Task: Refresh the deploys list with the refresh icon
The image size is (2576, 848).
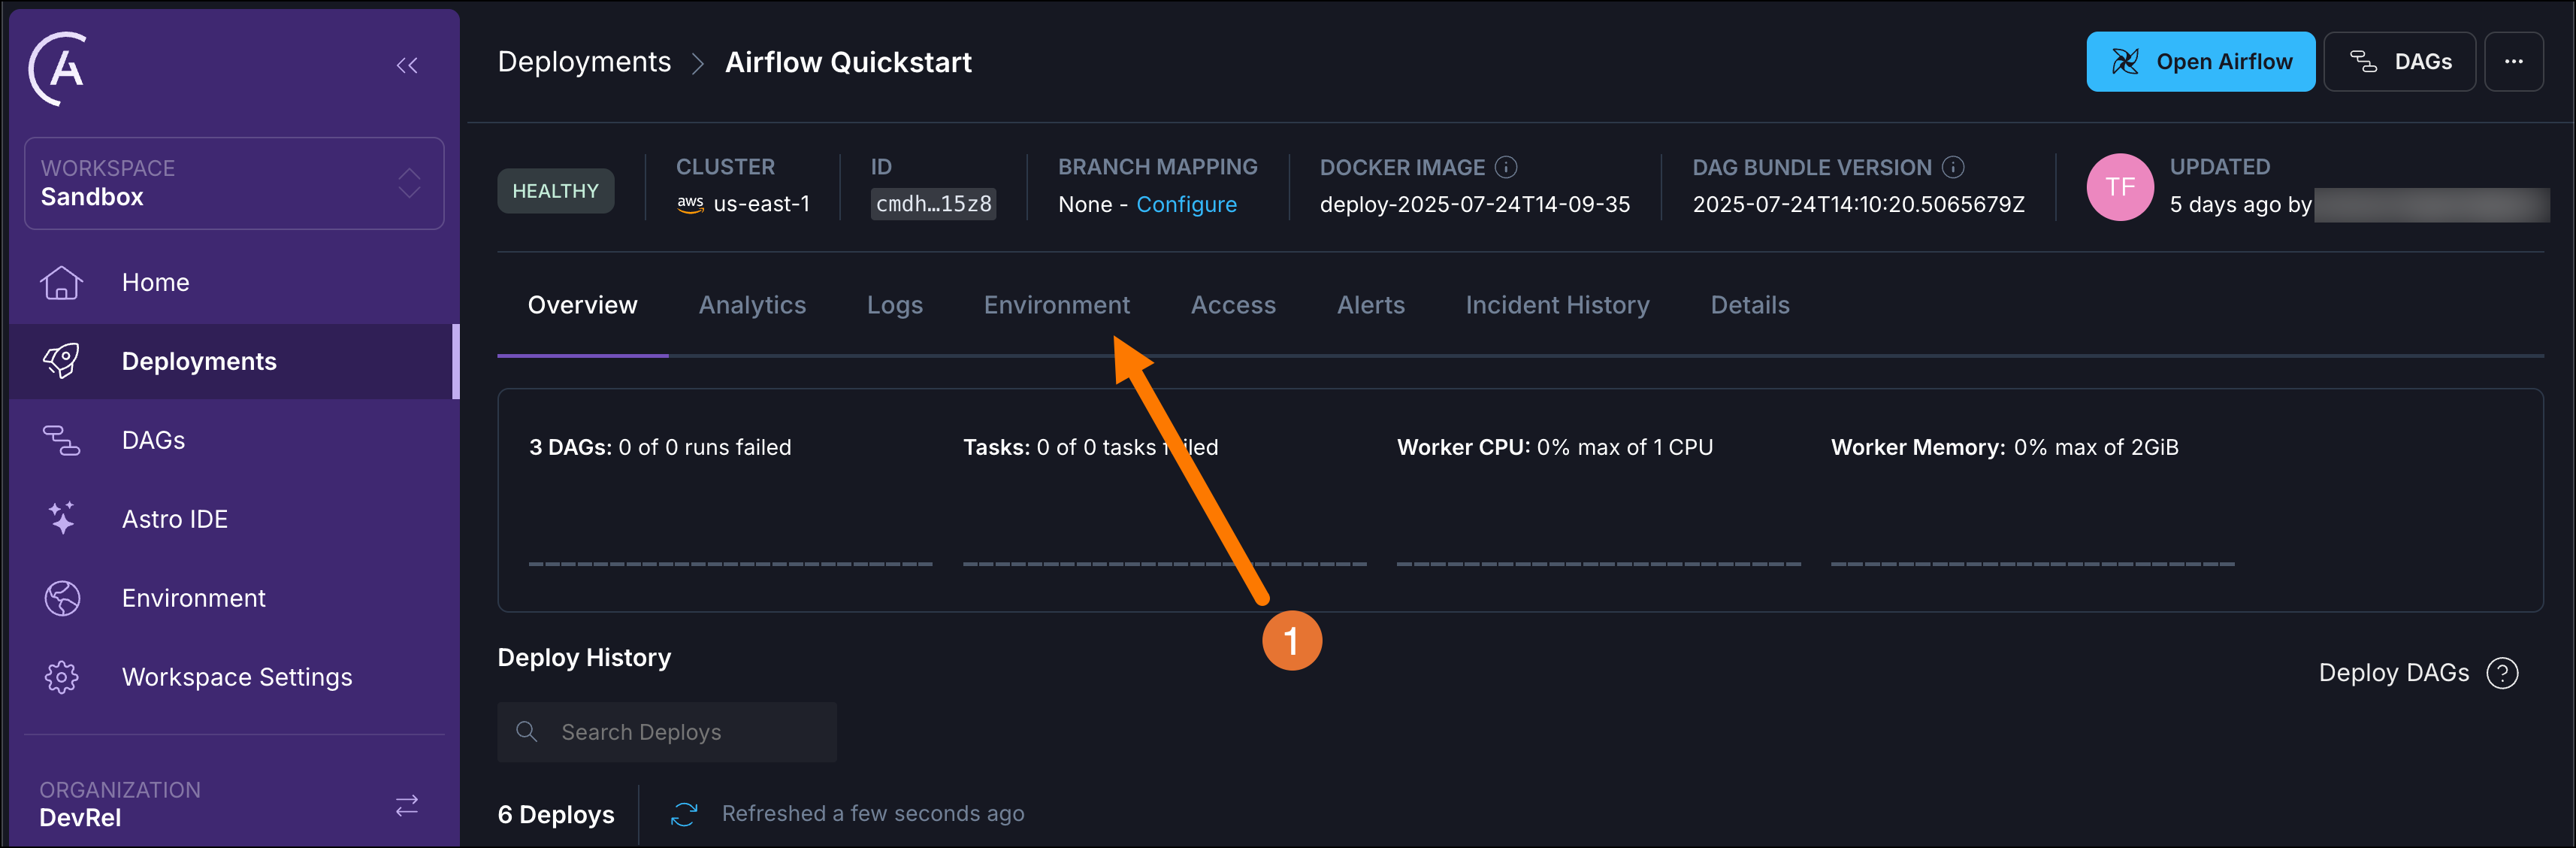Action: (684, 814)
